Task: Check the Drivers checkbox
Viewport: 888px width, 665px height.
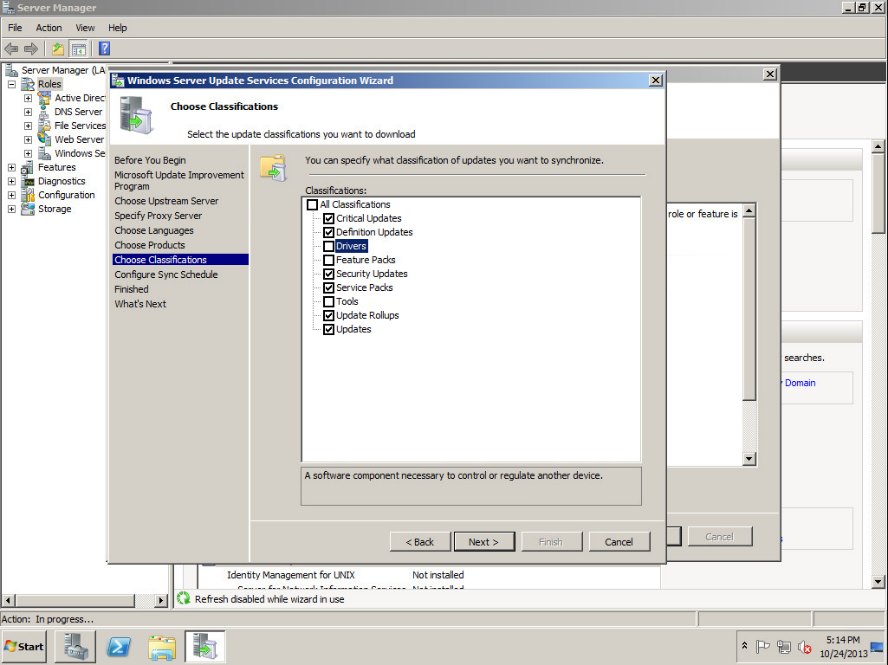Action: (x=328, y=246)
